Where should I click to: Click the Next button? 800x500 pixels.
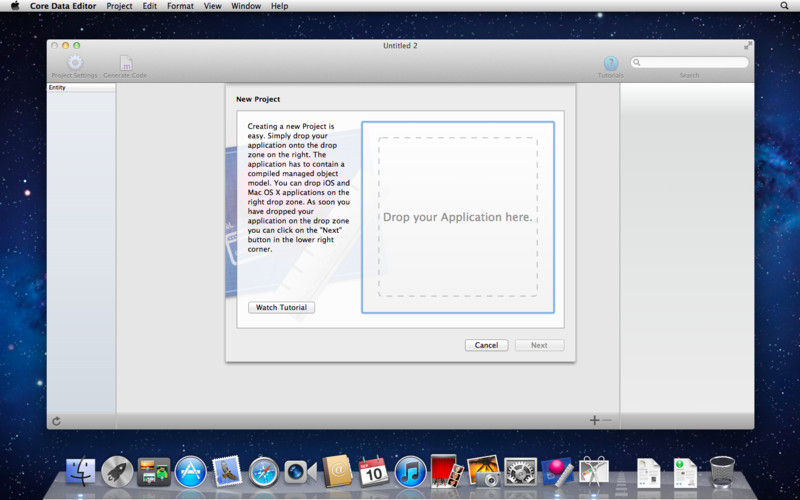(x=539, y=345)
